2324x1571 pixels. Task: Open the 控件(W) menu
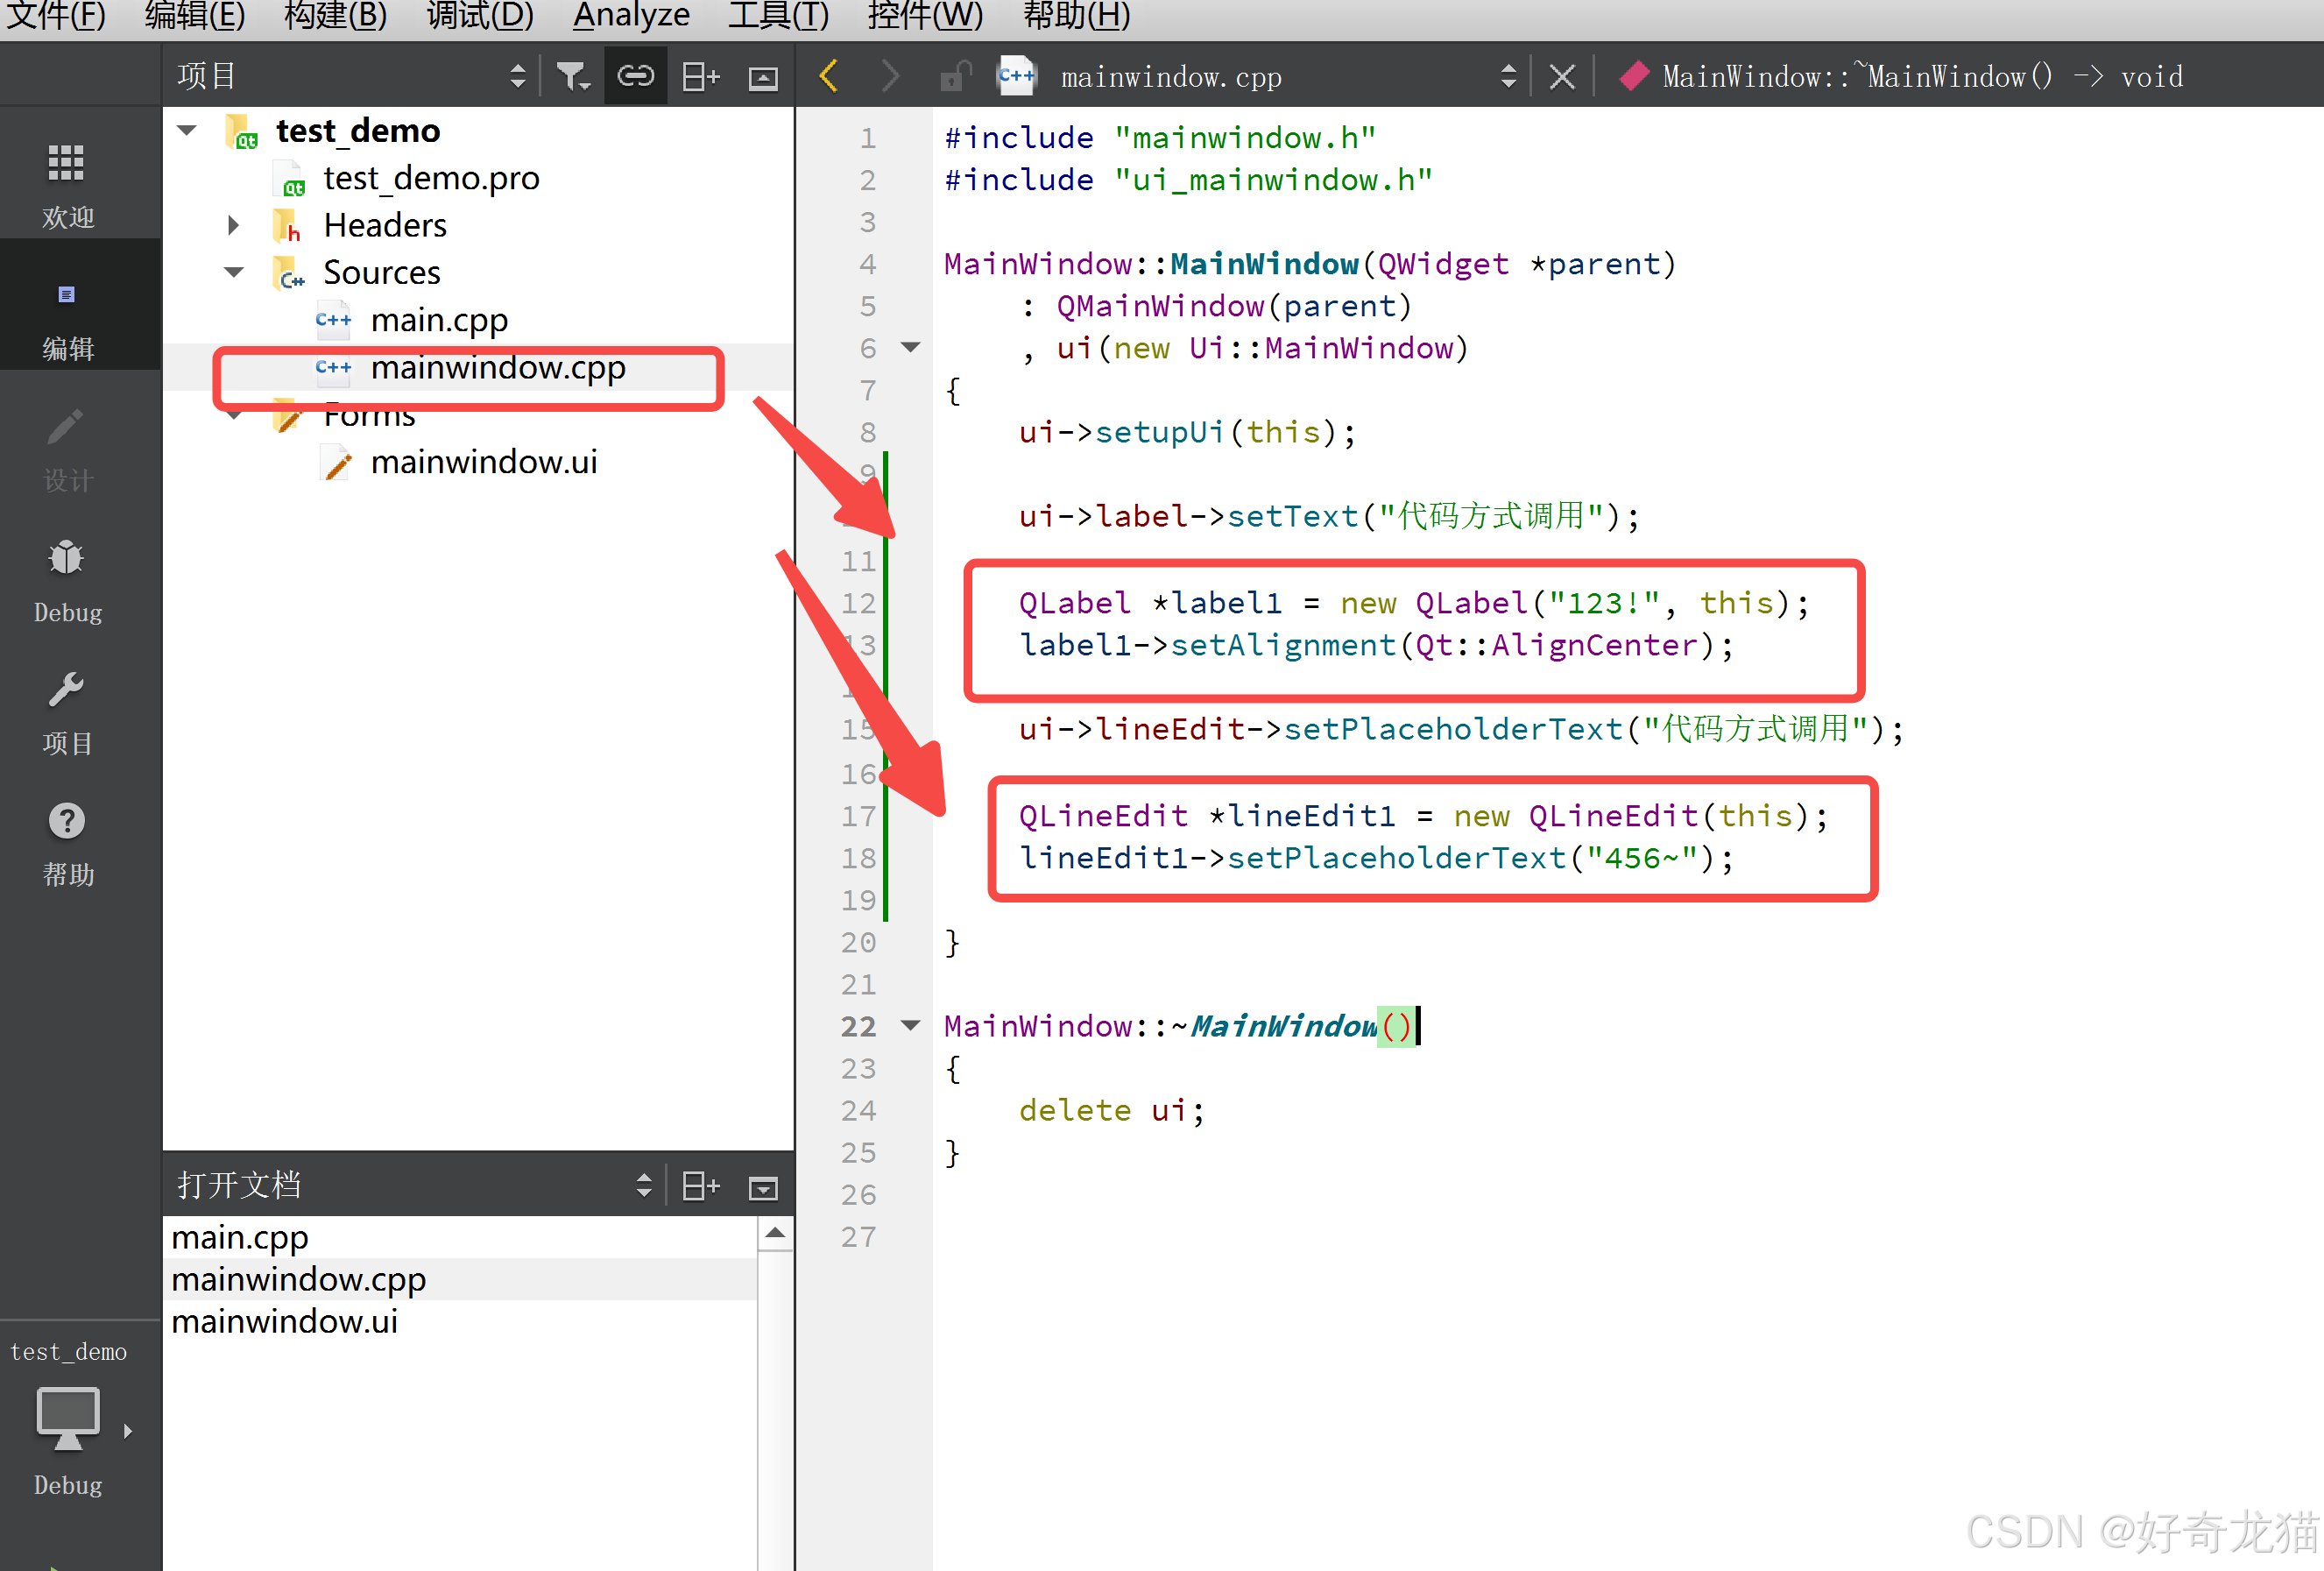926,16
